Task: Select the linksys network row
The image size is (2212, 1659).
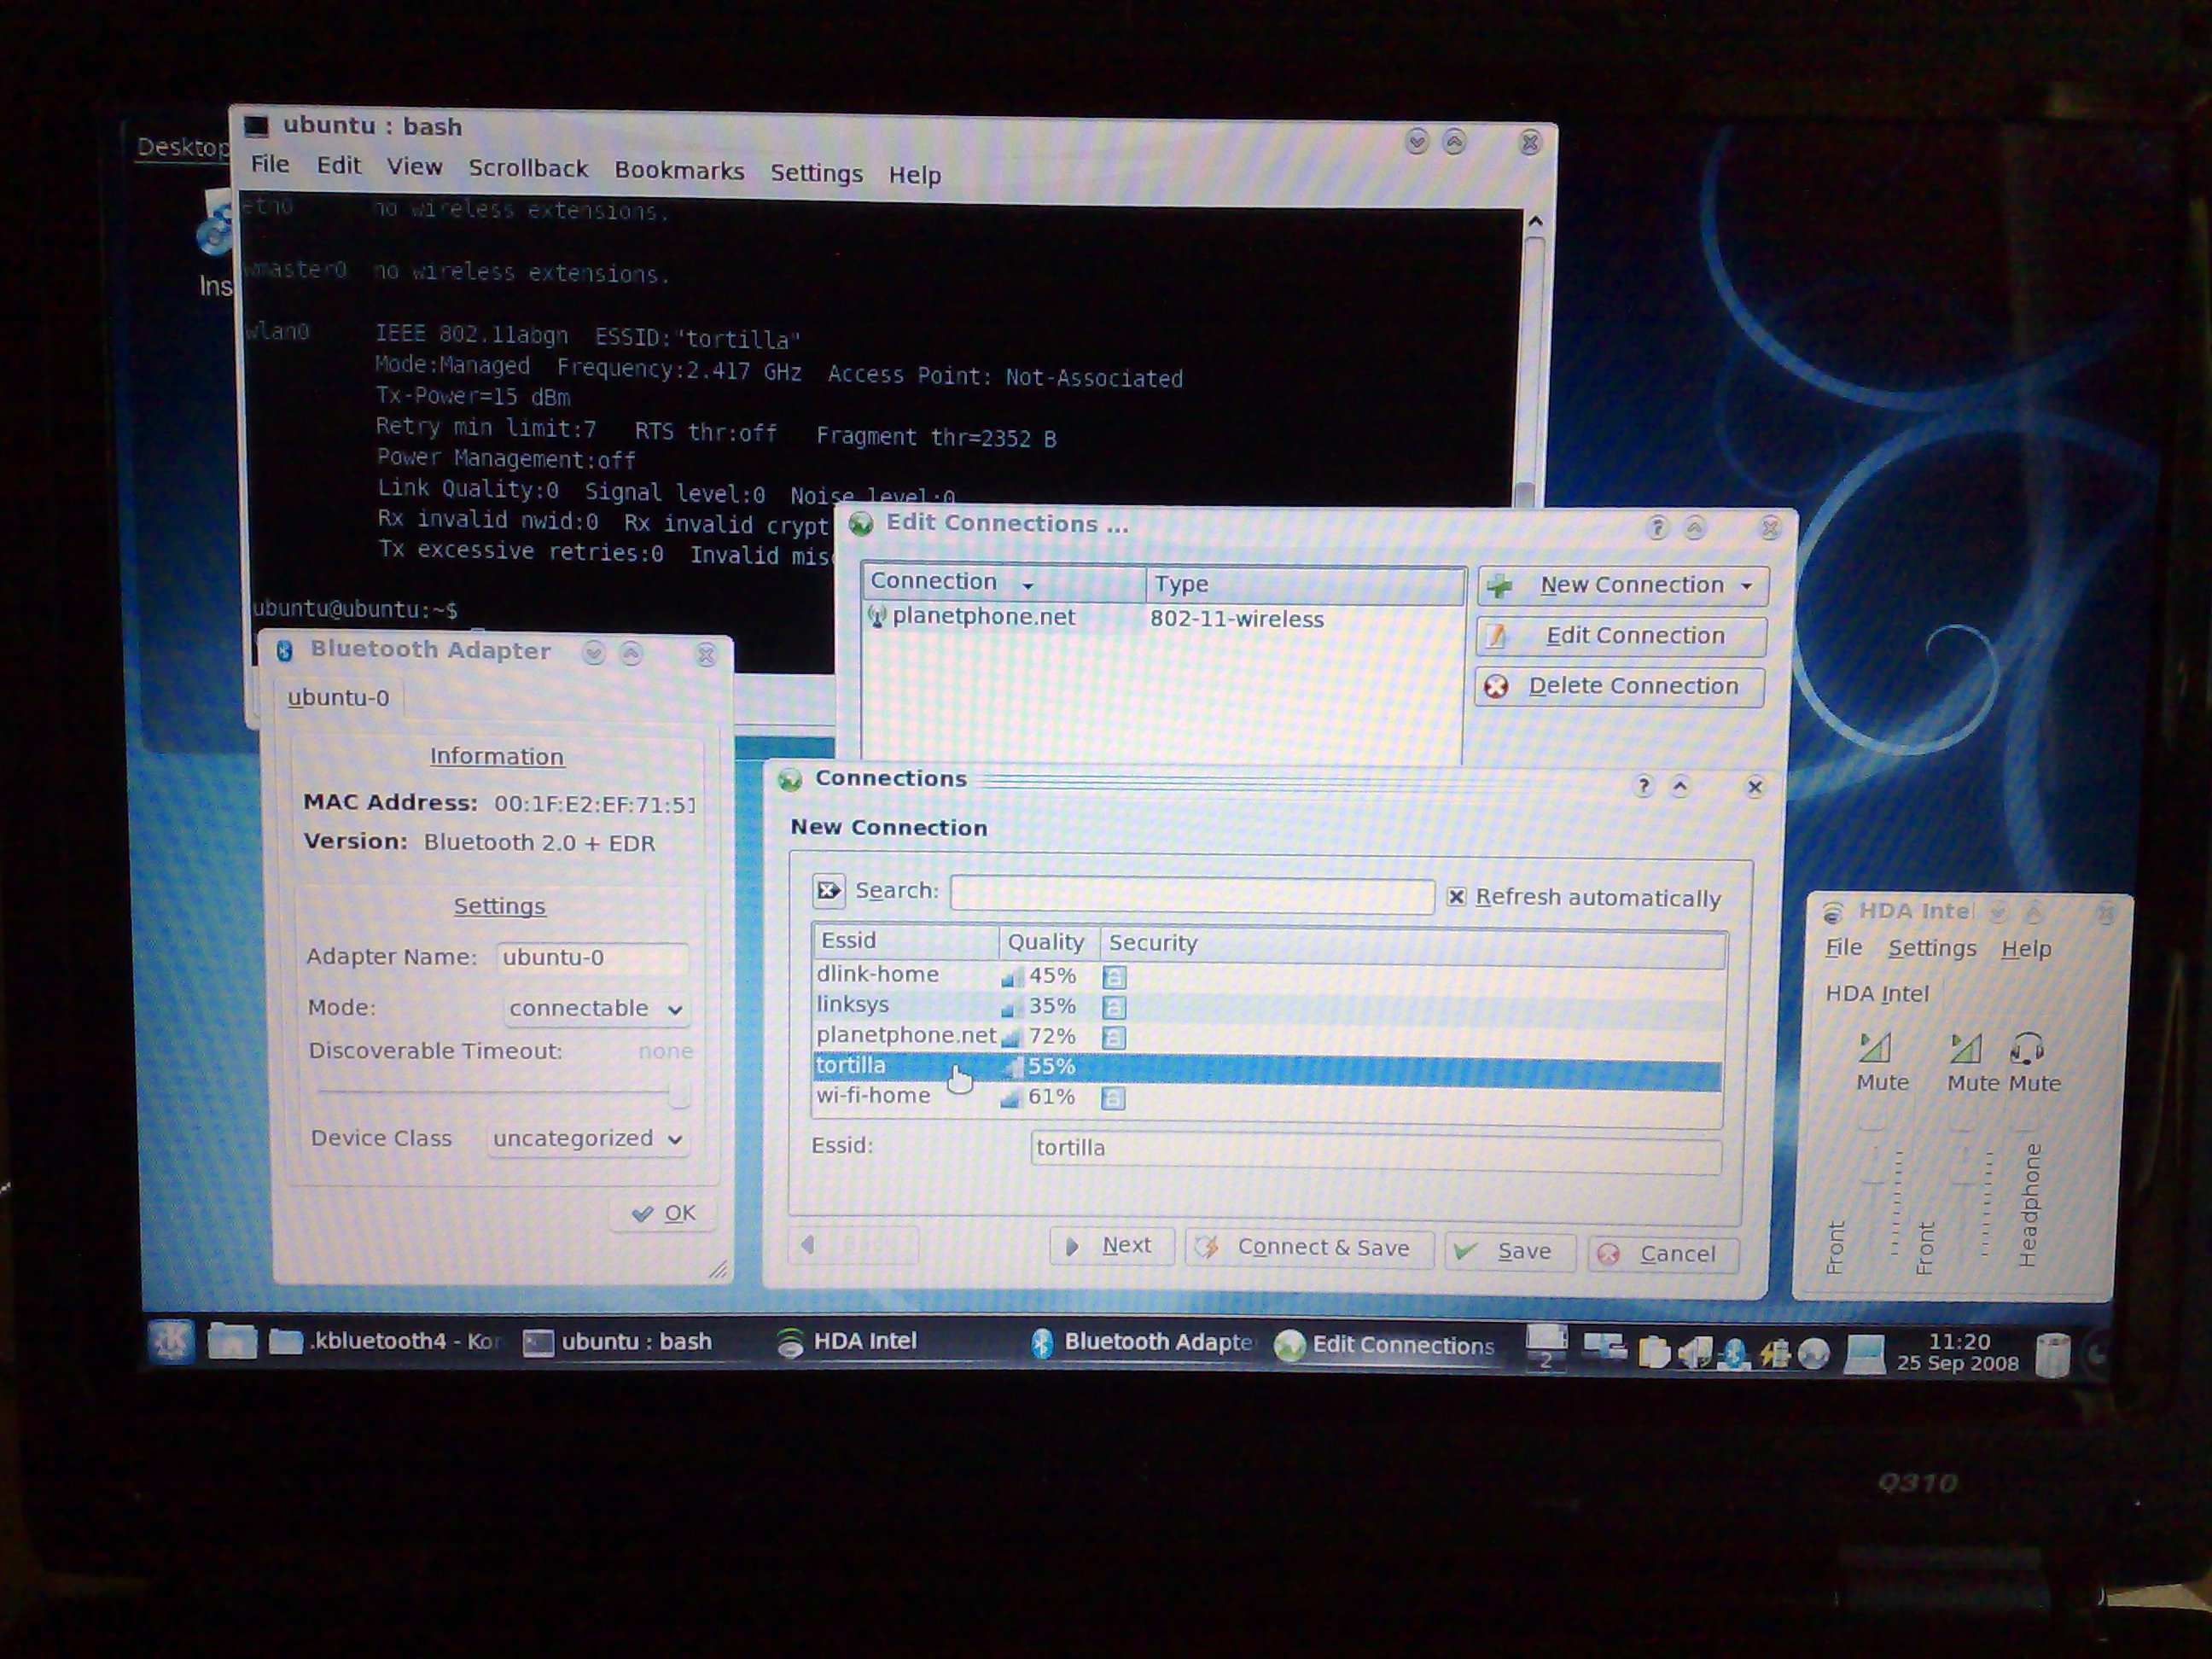Action: [x=1268, y=1005]
